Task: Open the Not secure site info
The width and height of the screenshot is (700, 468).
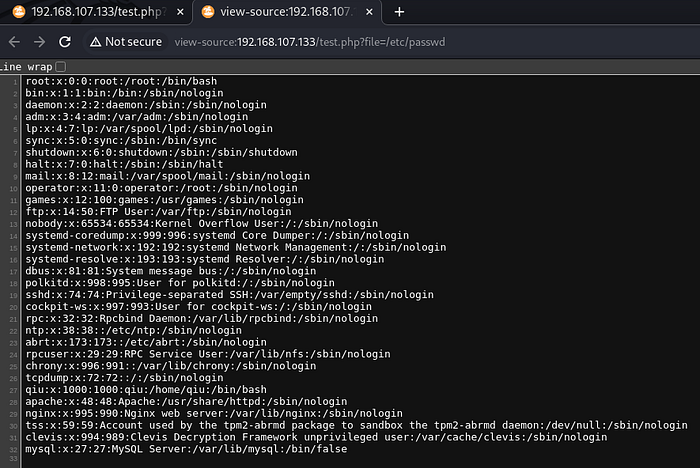Action: (x=124, y=41)
